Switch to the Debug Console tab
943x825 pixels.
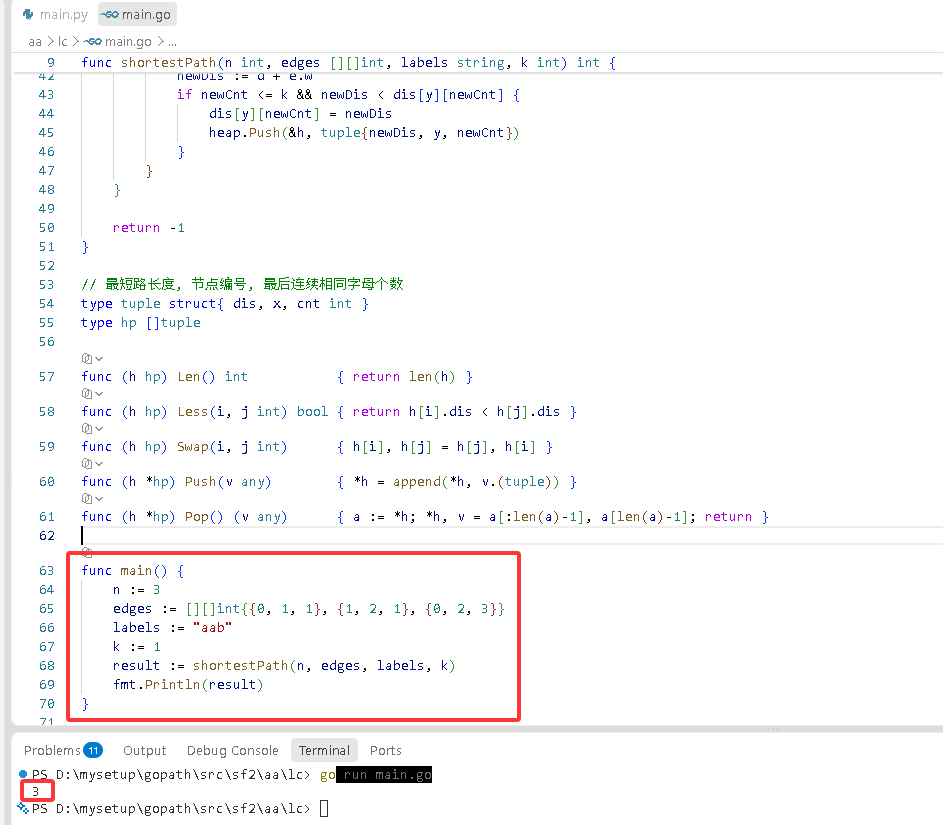(233, 750)
